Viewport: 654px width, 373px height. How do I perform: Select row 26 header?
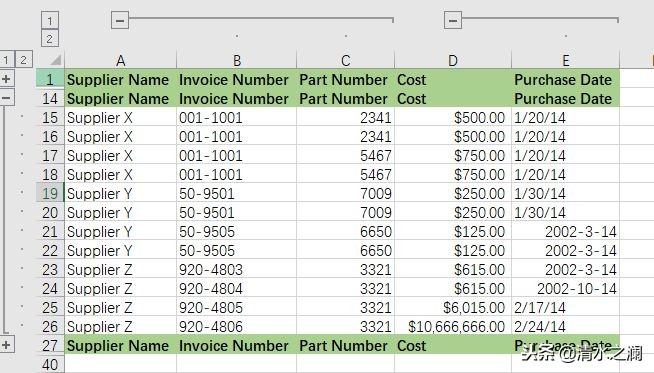50,326
